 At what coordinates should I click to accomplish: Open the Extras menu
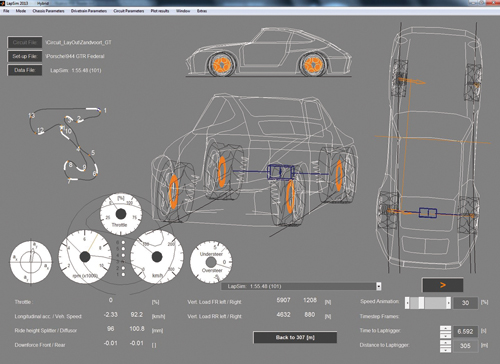click(x=202, y=11)
